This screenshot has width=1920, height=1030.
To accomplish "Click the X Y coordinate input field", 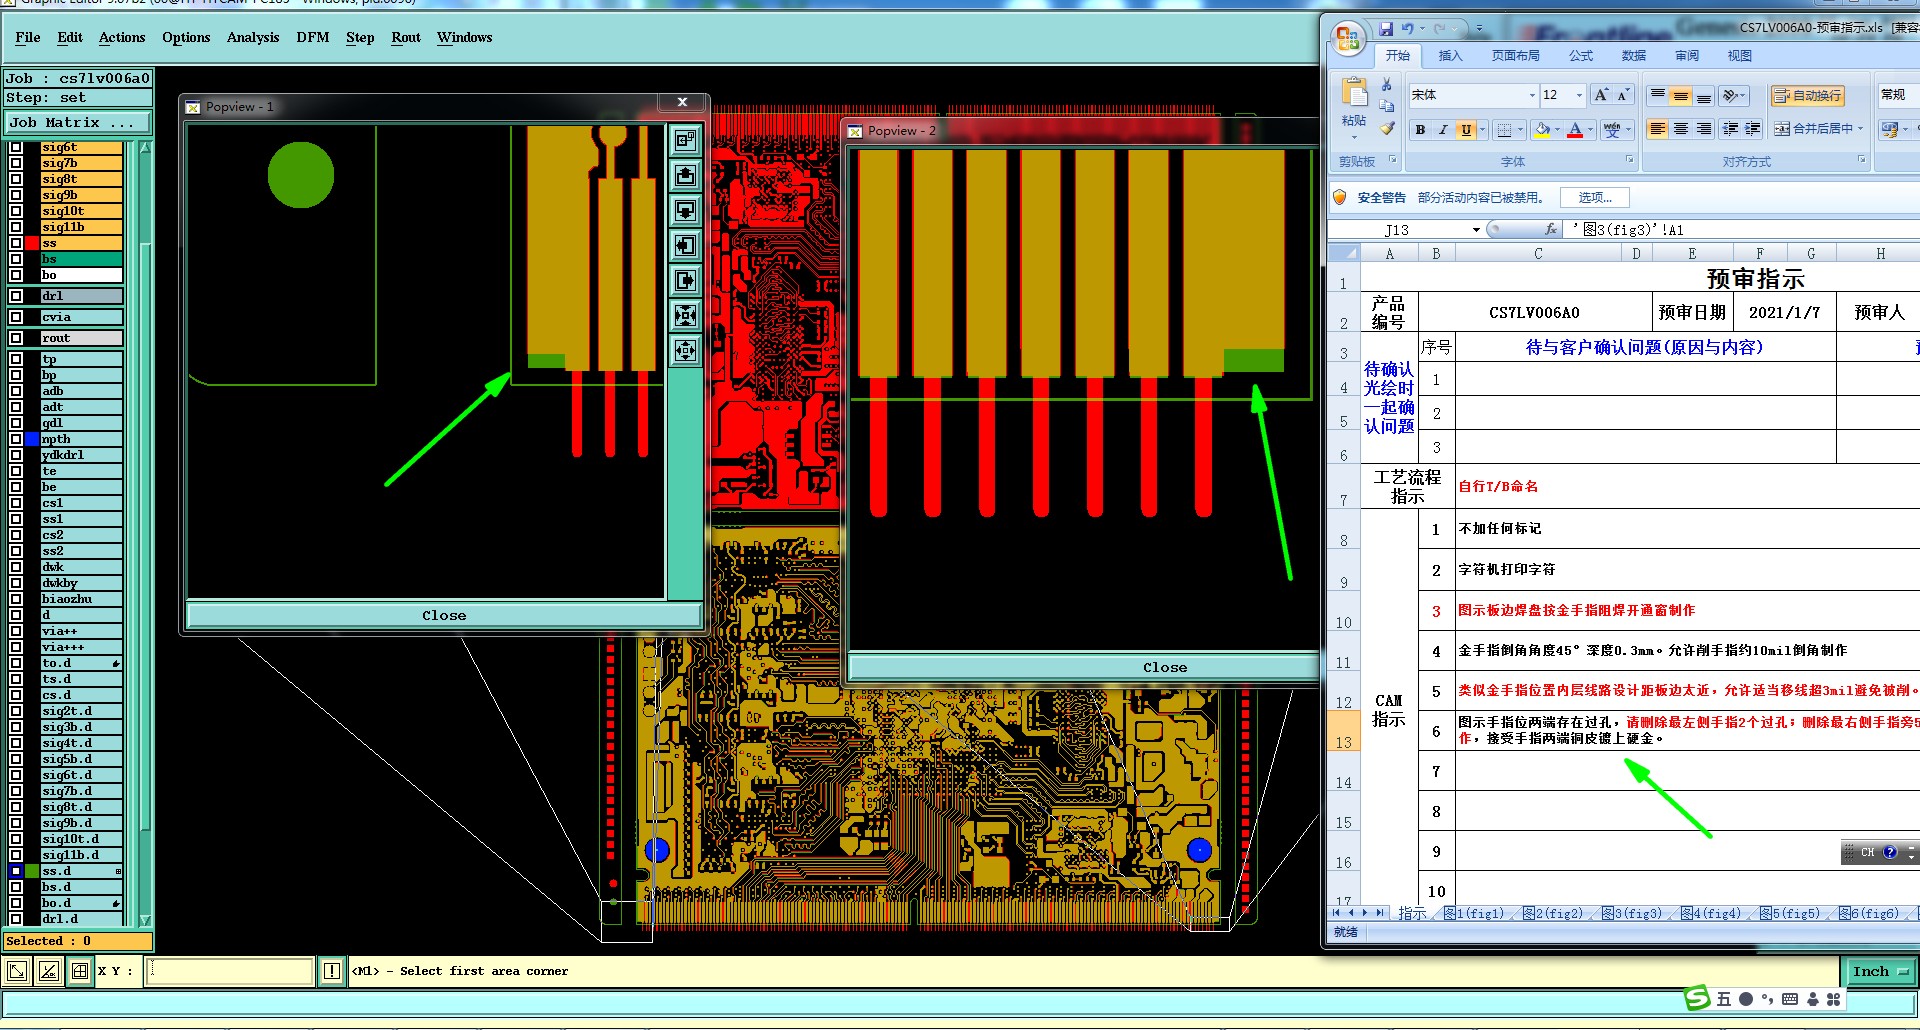I will (229, 971).
